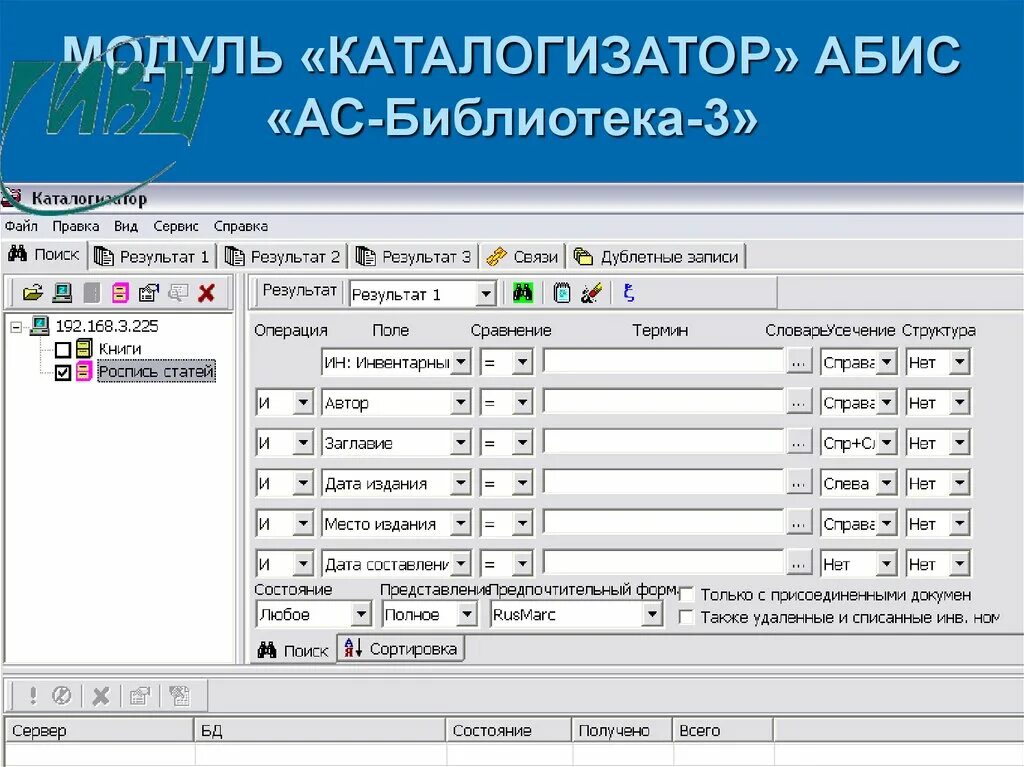Open the Справка menu

pos(240,226)
